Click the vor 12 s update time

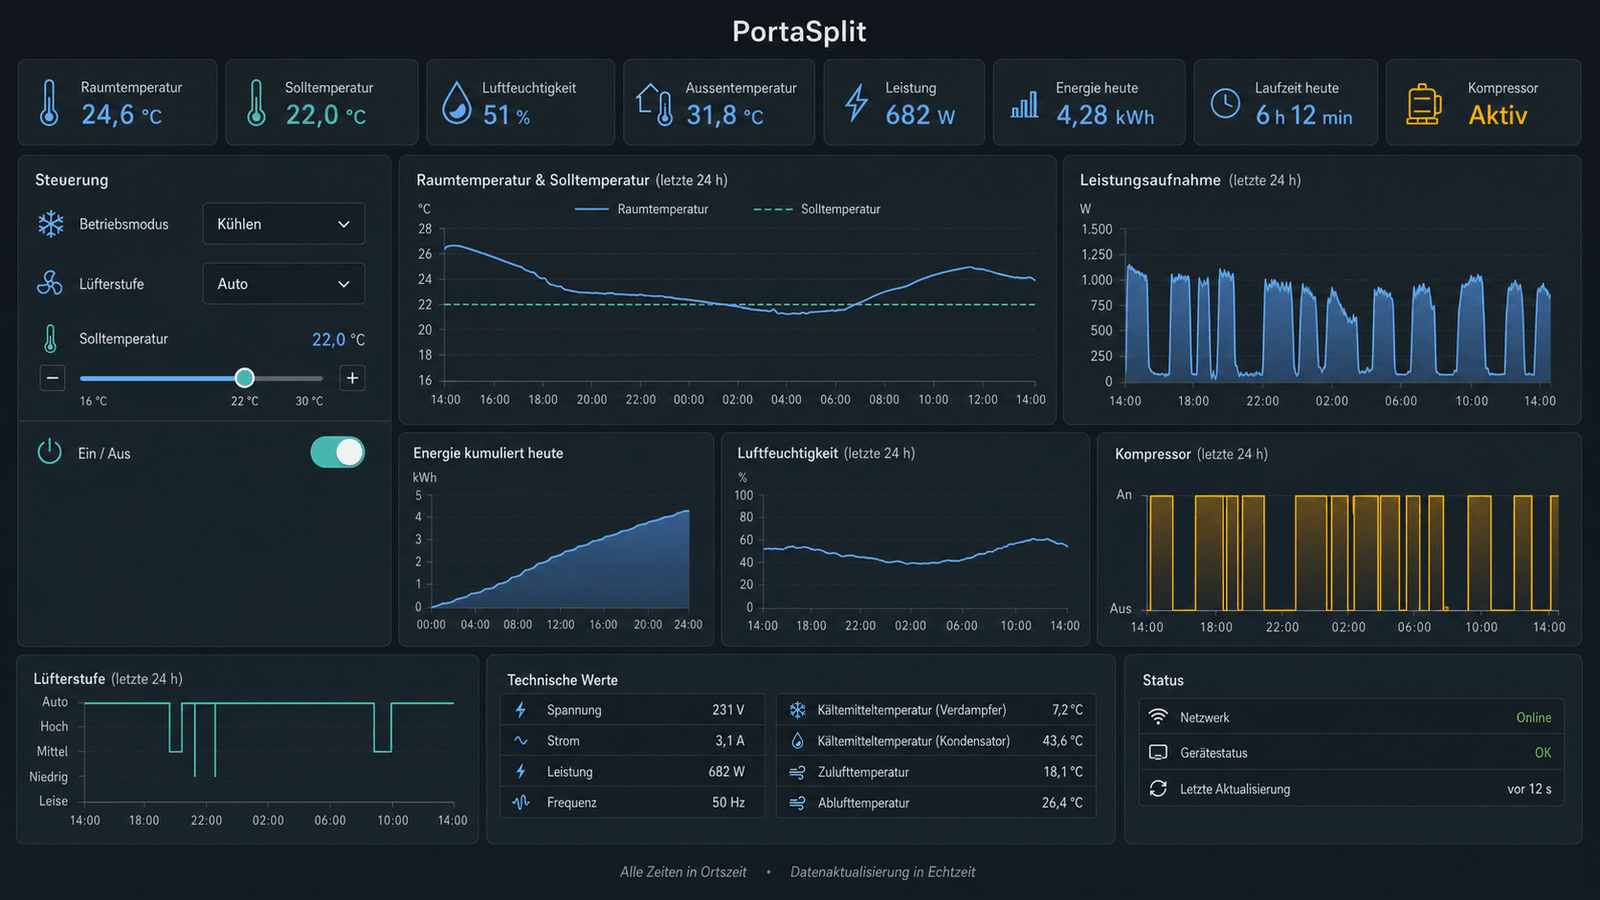pos(1530,789)
